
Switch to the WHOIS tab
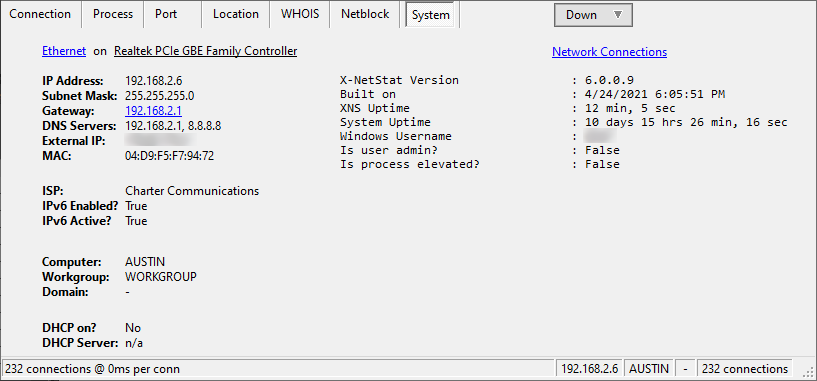coord(300,14)
